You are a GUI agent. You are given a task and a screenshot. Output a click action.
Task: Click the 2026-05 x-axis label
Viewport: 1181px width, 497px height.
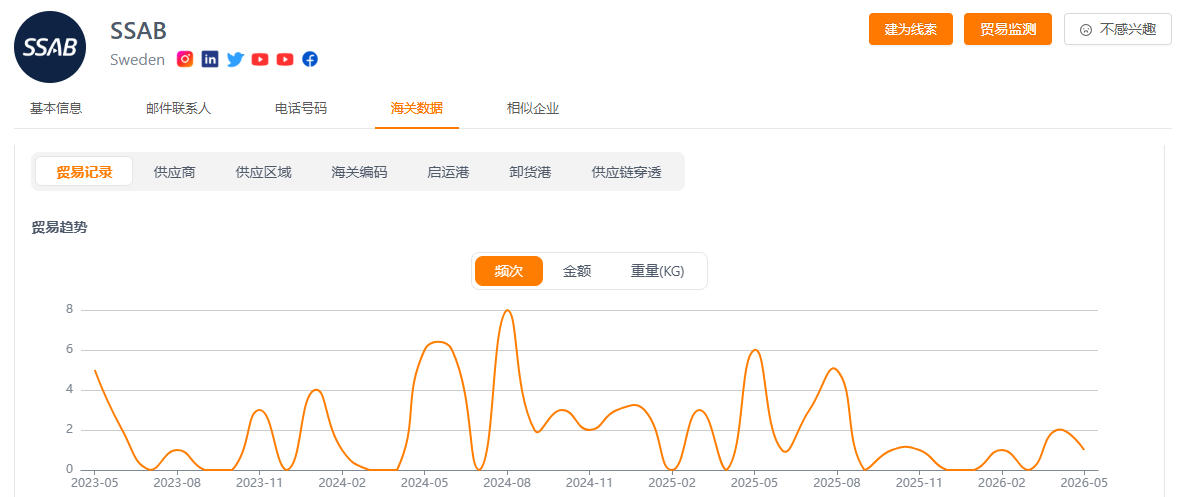pyautogui.click(x=1084, y=482)
